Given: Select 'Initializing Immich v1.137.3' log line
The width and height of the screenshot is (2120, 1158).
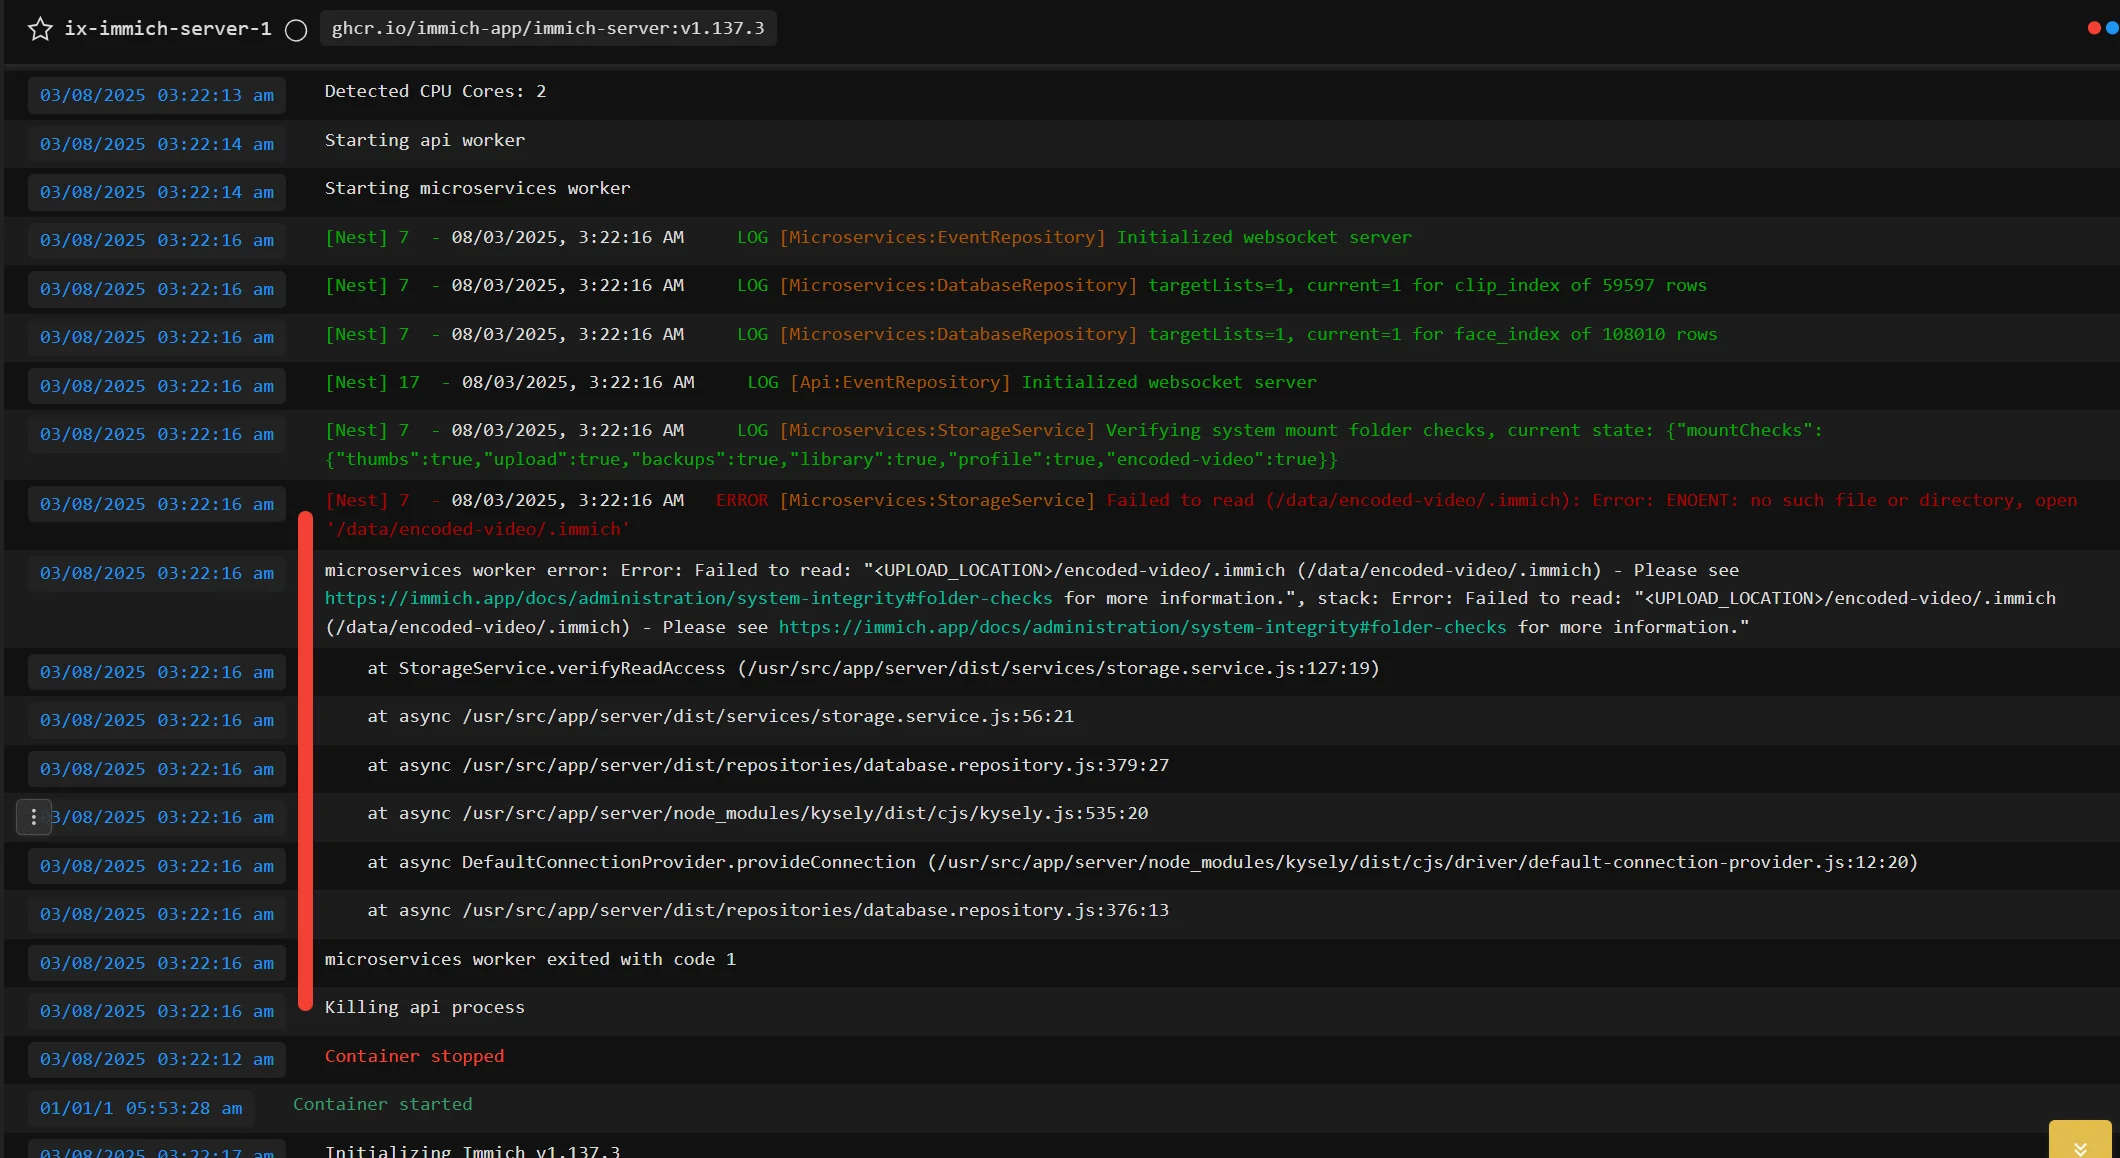Looking at the screenshot, I should (x=472, y=1150).
